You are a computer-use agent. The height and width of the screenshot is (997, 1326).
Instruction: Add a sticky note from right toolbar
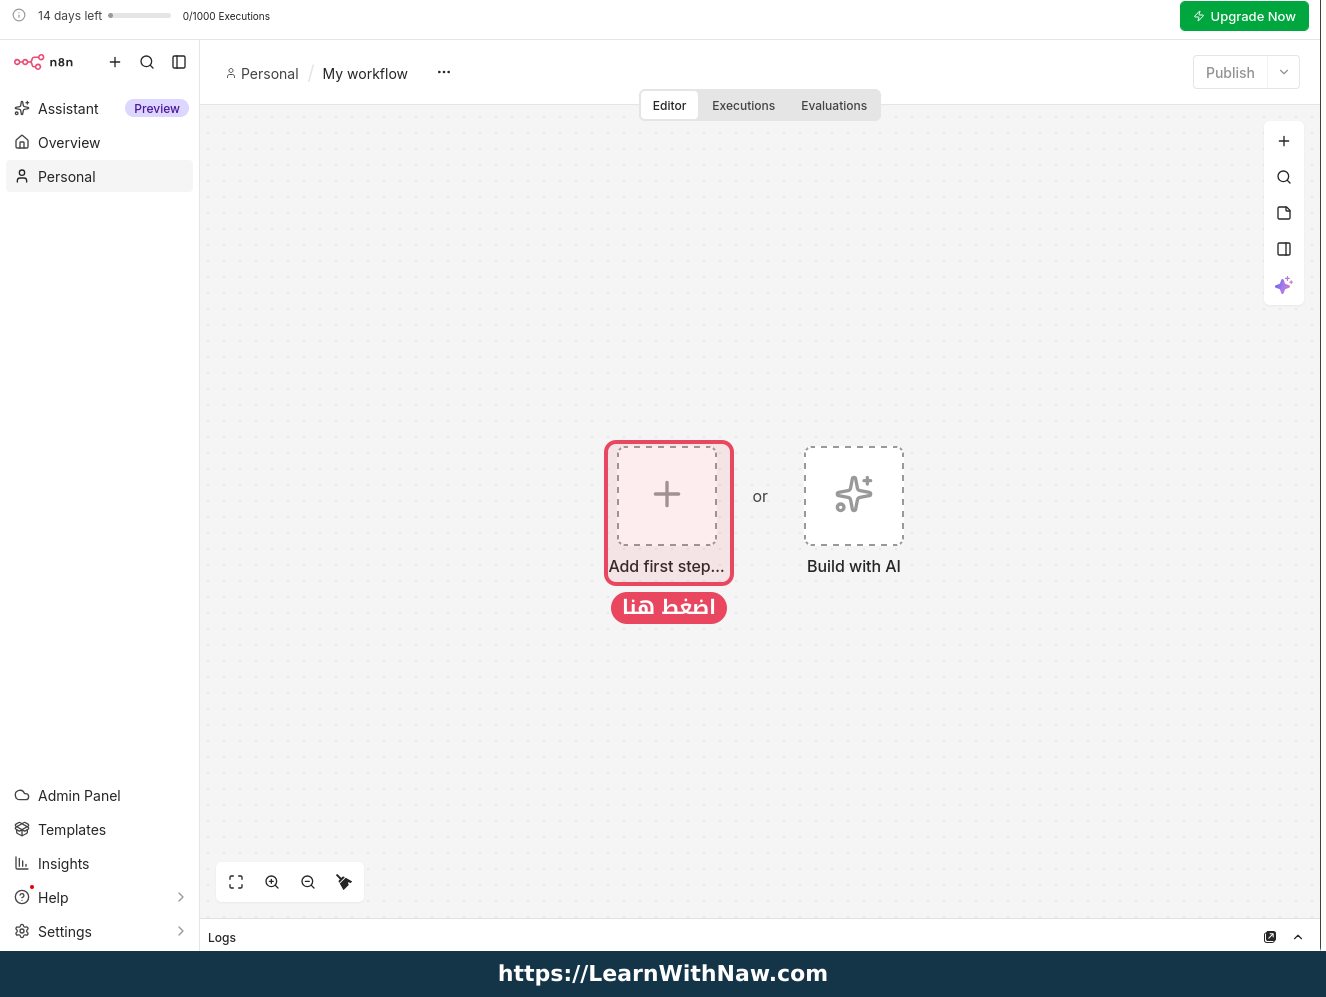coord(1284,213)
